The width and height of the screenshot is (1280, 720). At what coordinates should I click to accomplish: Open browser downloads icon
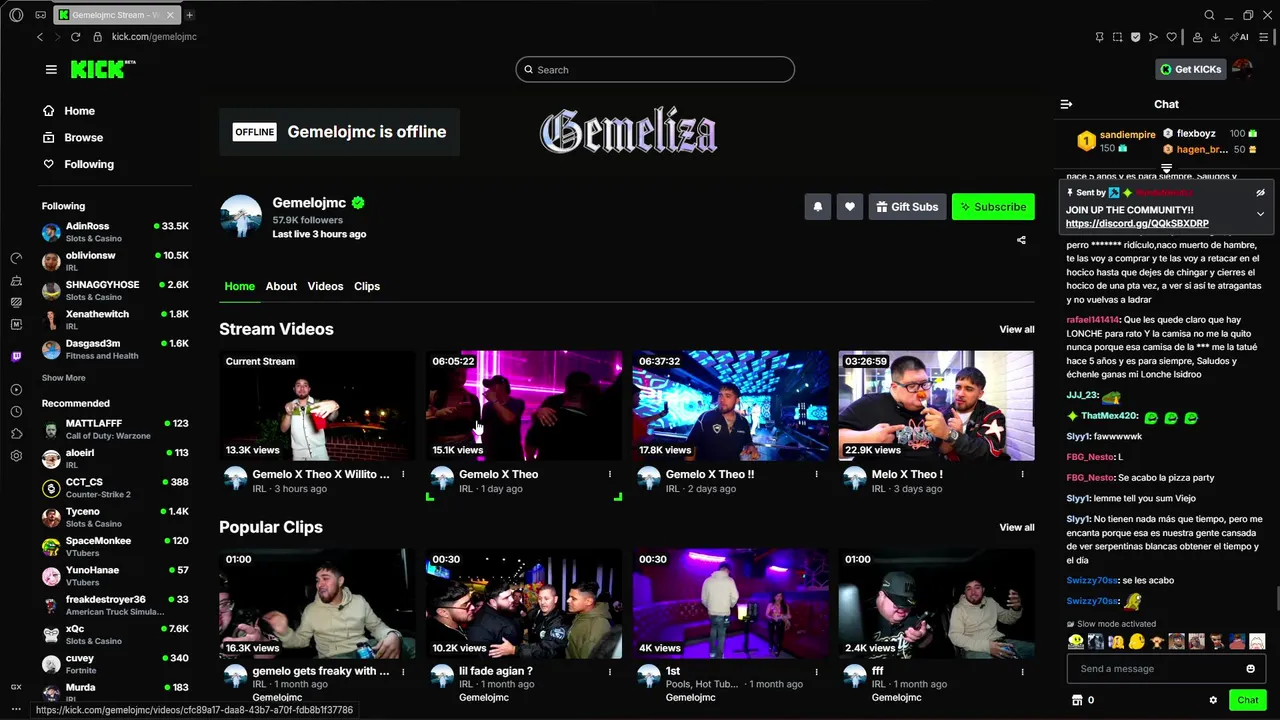tap(1215, 37)
